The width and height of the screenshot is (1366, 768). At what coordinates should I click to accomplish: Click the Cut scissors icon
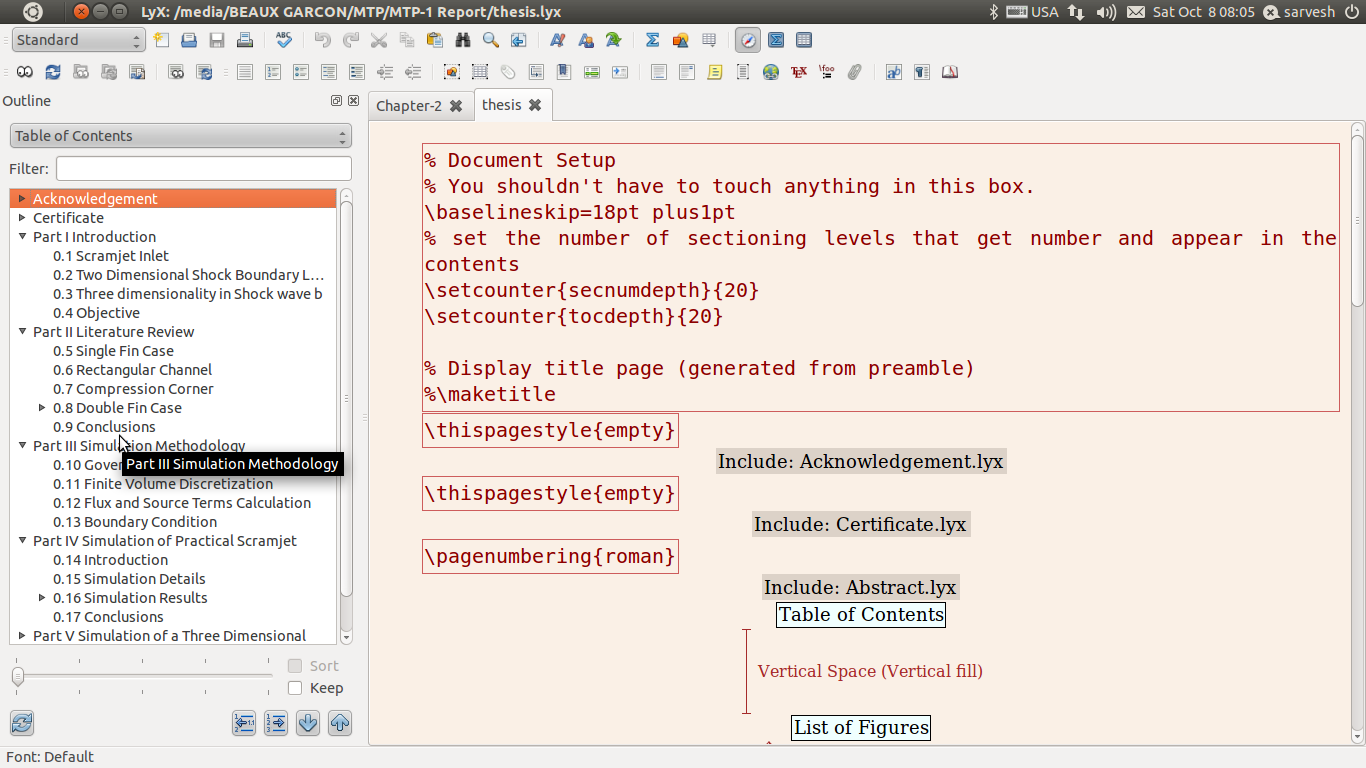(x=378, y=40)
